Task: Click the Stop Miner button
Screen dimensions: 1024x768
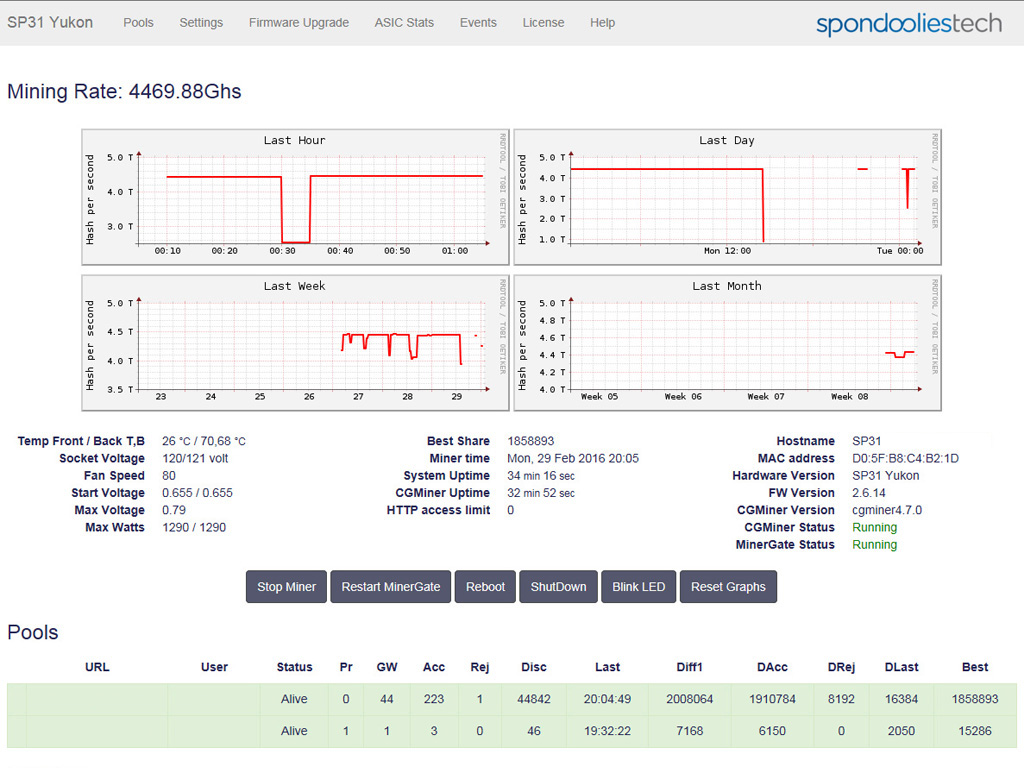Action: point(286,586)
